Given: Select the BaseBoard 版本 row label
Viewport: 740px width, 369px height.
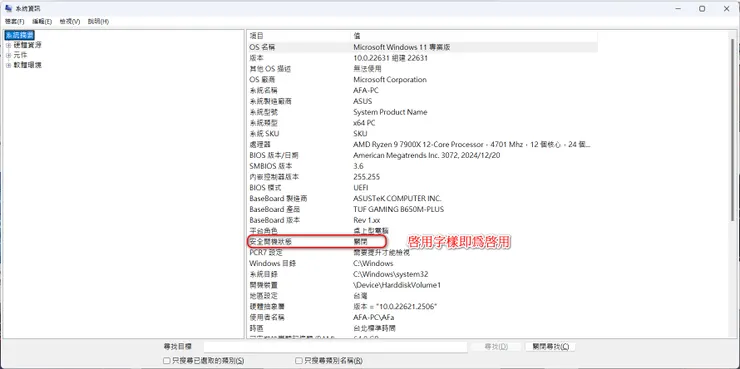Looking at the screenshot, I should pos(275,220).
